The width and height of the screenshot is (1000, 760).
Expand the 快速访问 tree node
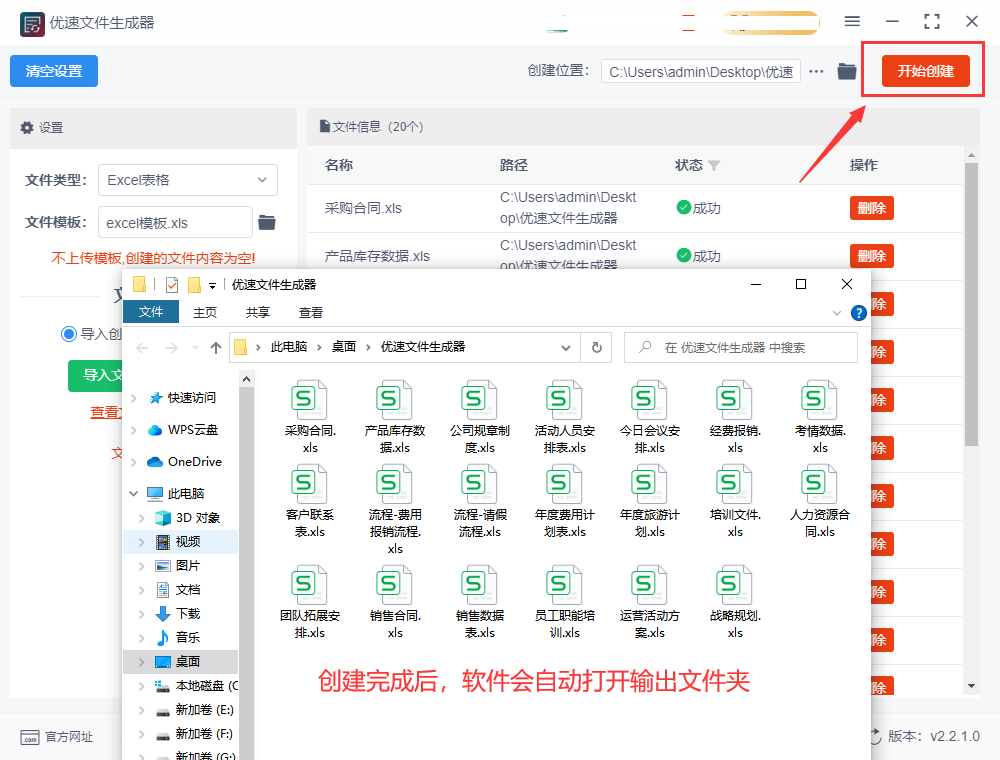pos(134,398)
